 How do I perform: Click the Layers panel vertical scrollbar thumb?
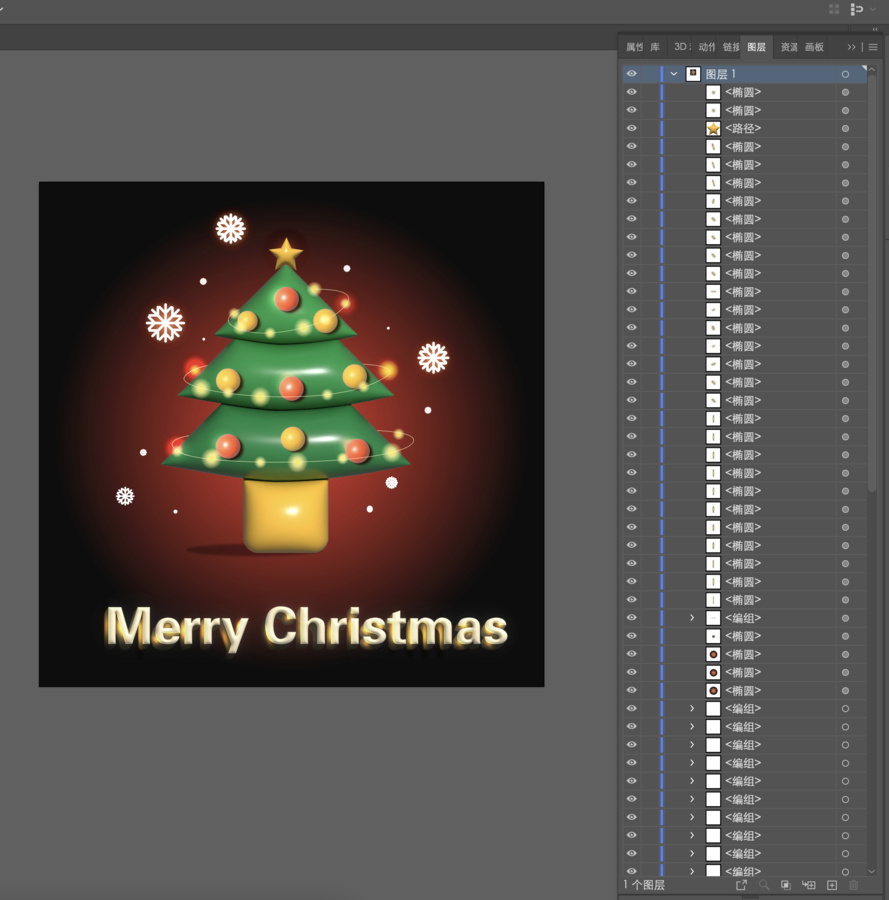(x=872, y=283)
